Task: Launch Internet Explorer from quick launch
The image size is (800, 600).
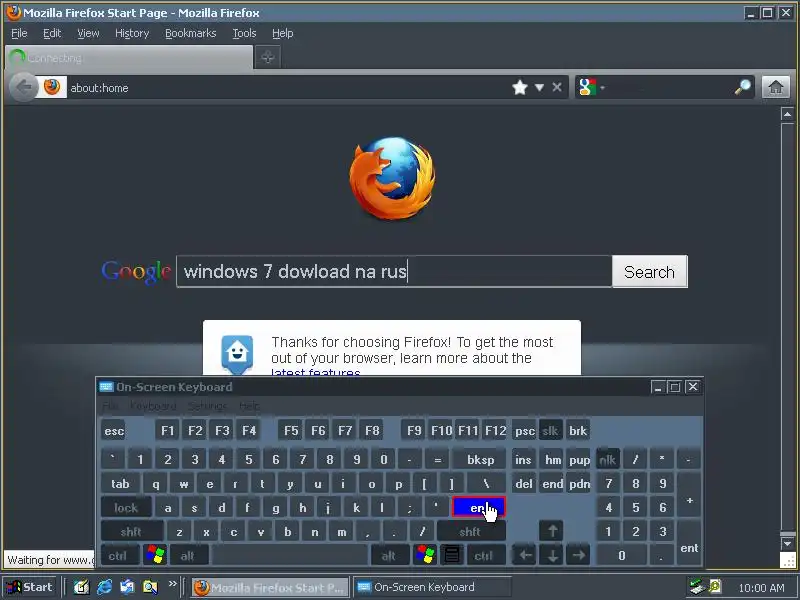Action: (x=105, y=587)
